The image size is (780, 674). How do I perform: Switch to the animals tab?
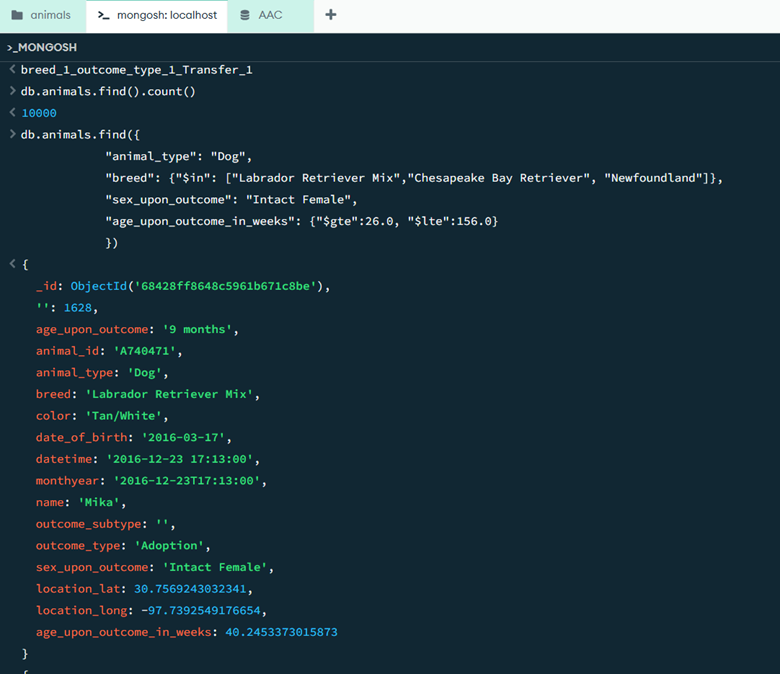click(43, 15)
